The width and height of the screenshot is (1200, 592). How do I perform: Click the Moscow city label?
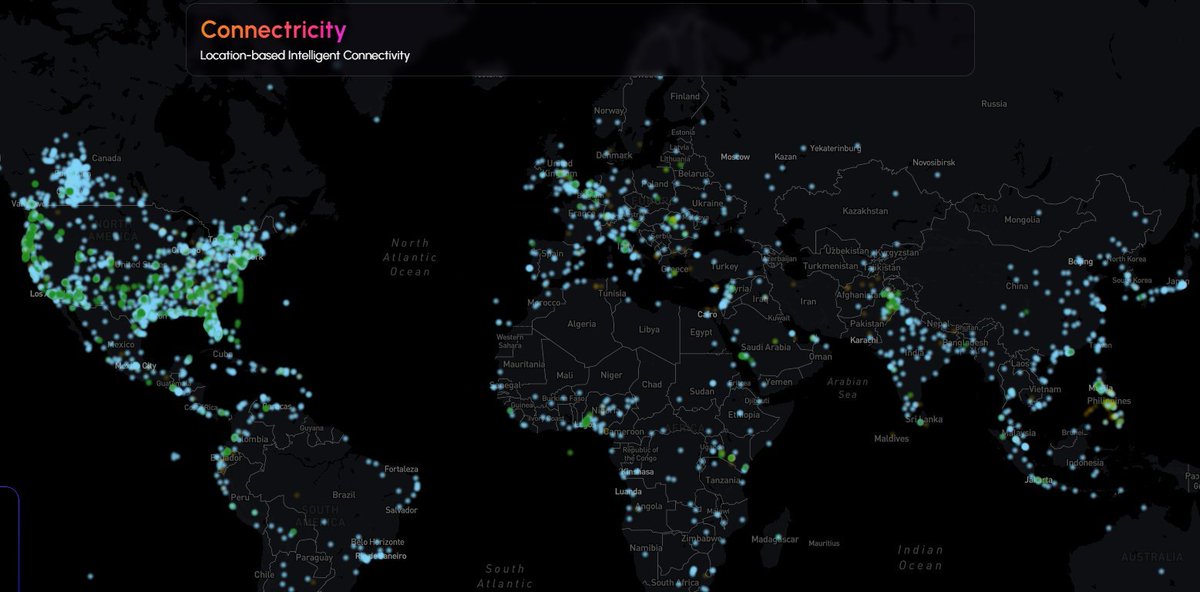pos(733,157)
